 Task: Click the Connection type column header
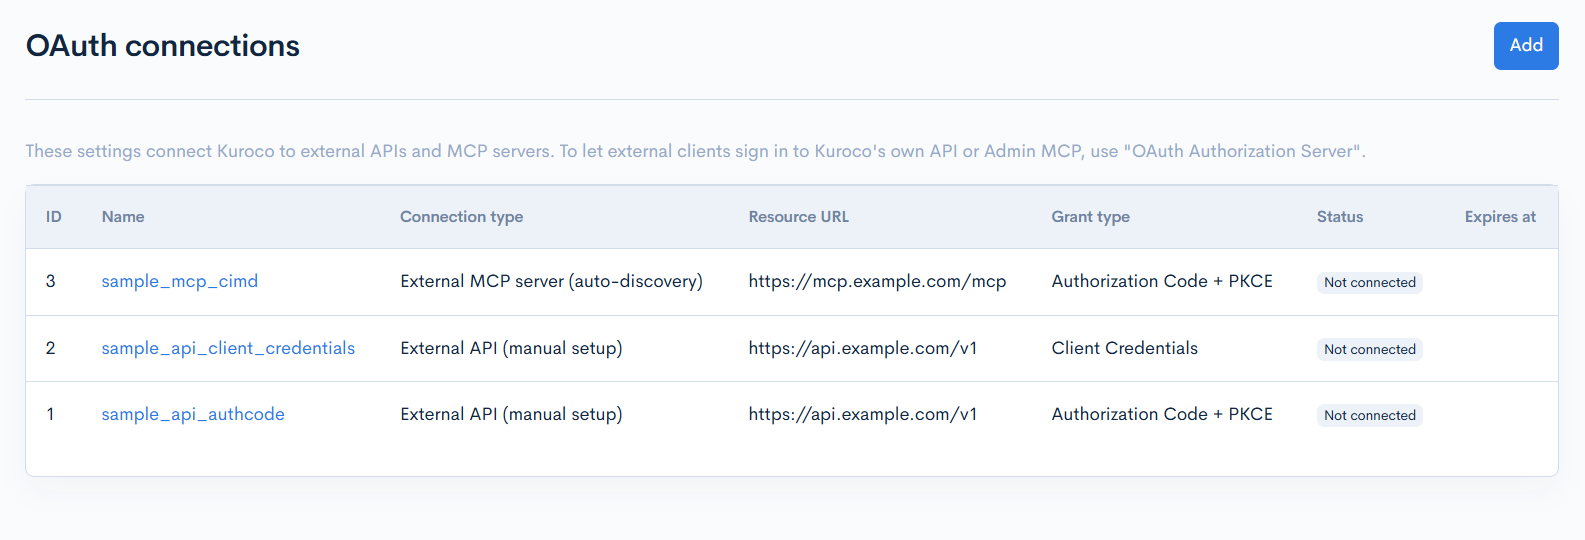point(462,217)
